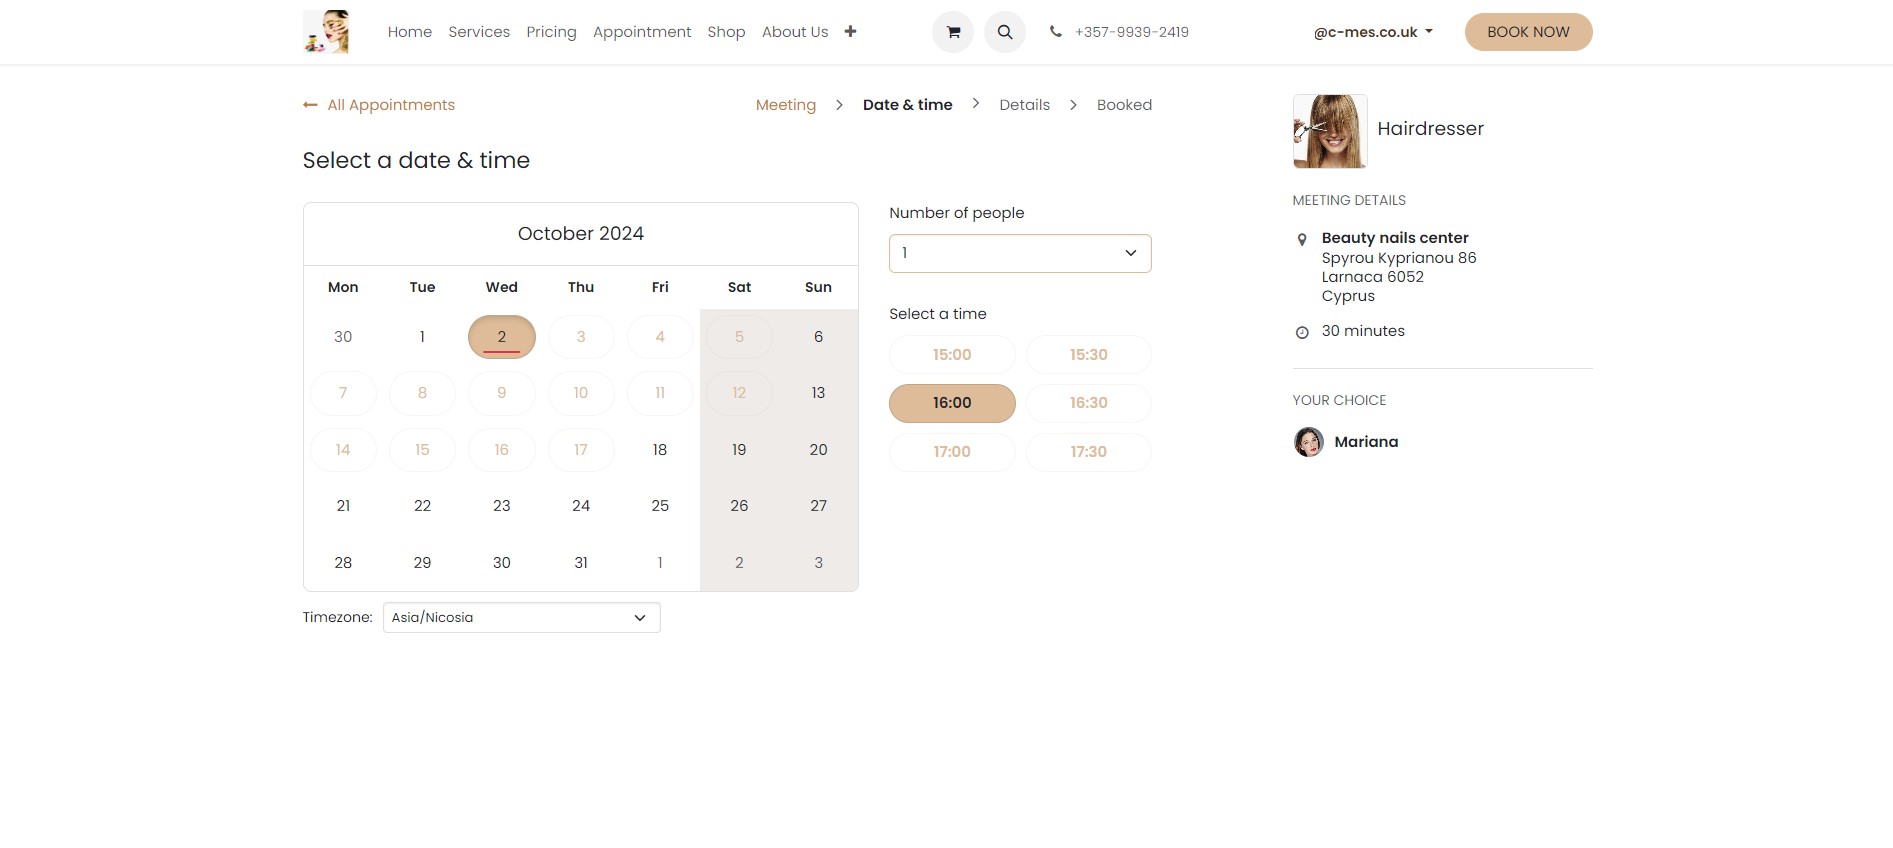Click the Hairdresser thumbnail image
1893x848 pixels.
point(1329,131)
